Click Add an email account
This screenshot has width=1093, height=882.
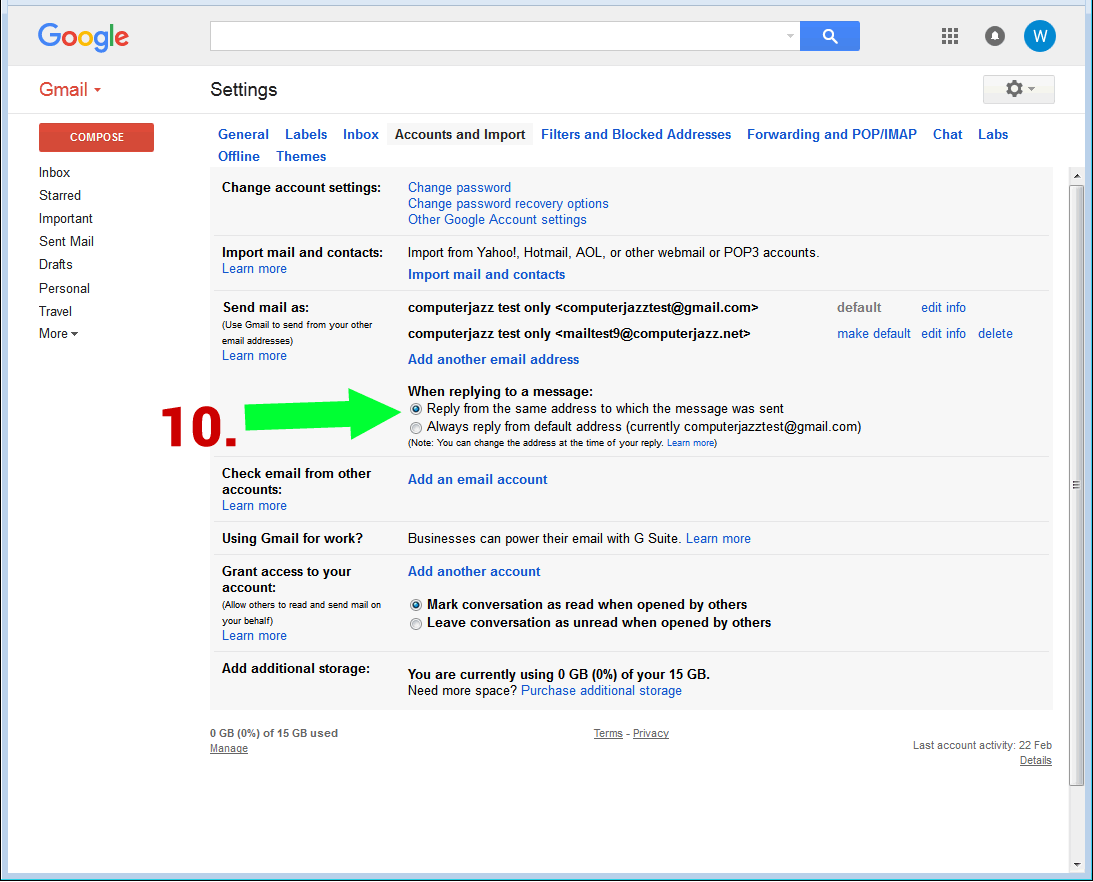coord(477,480)
